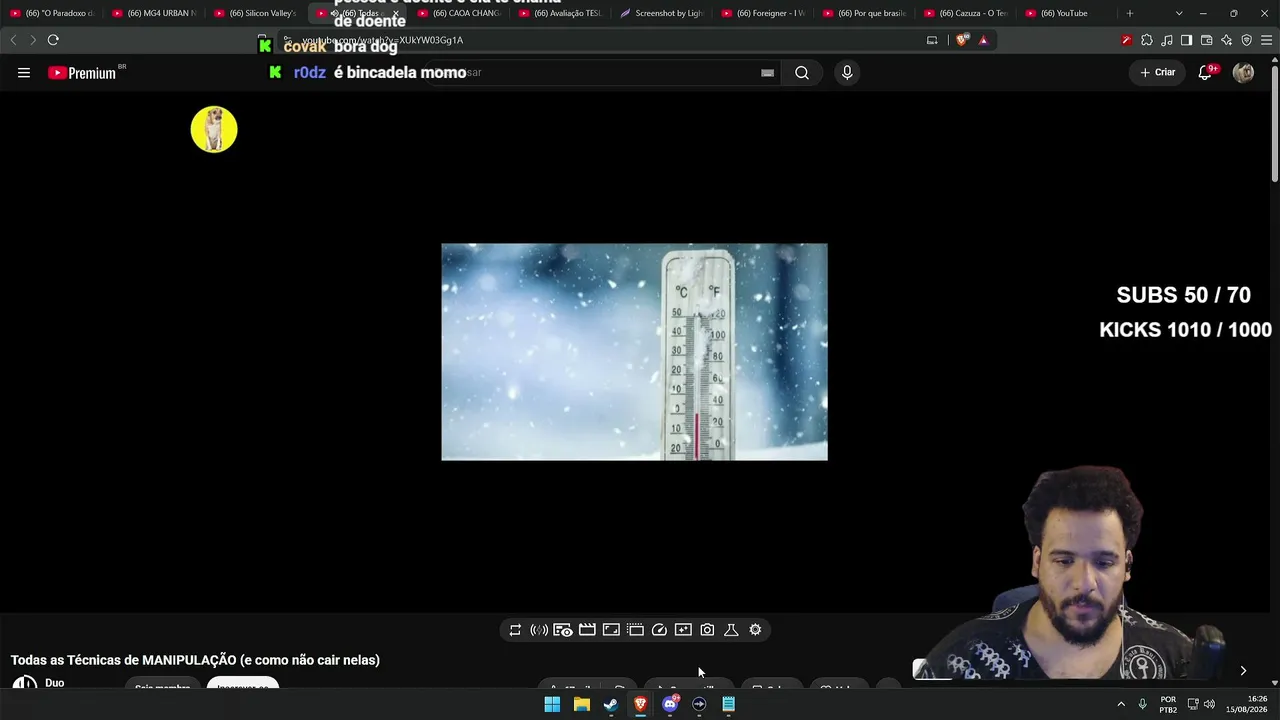The width and height of the screenshot is (1280, 720).
Task: Toggle cinema mode clapperboard icon
Action: (x=587, y=630)
